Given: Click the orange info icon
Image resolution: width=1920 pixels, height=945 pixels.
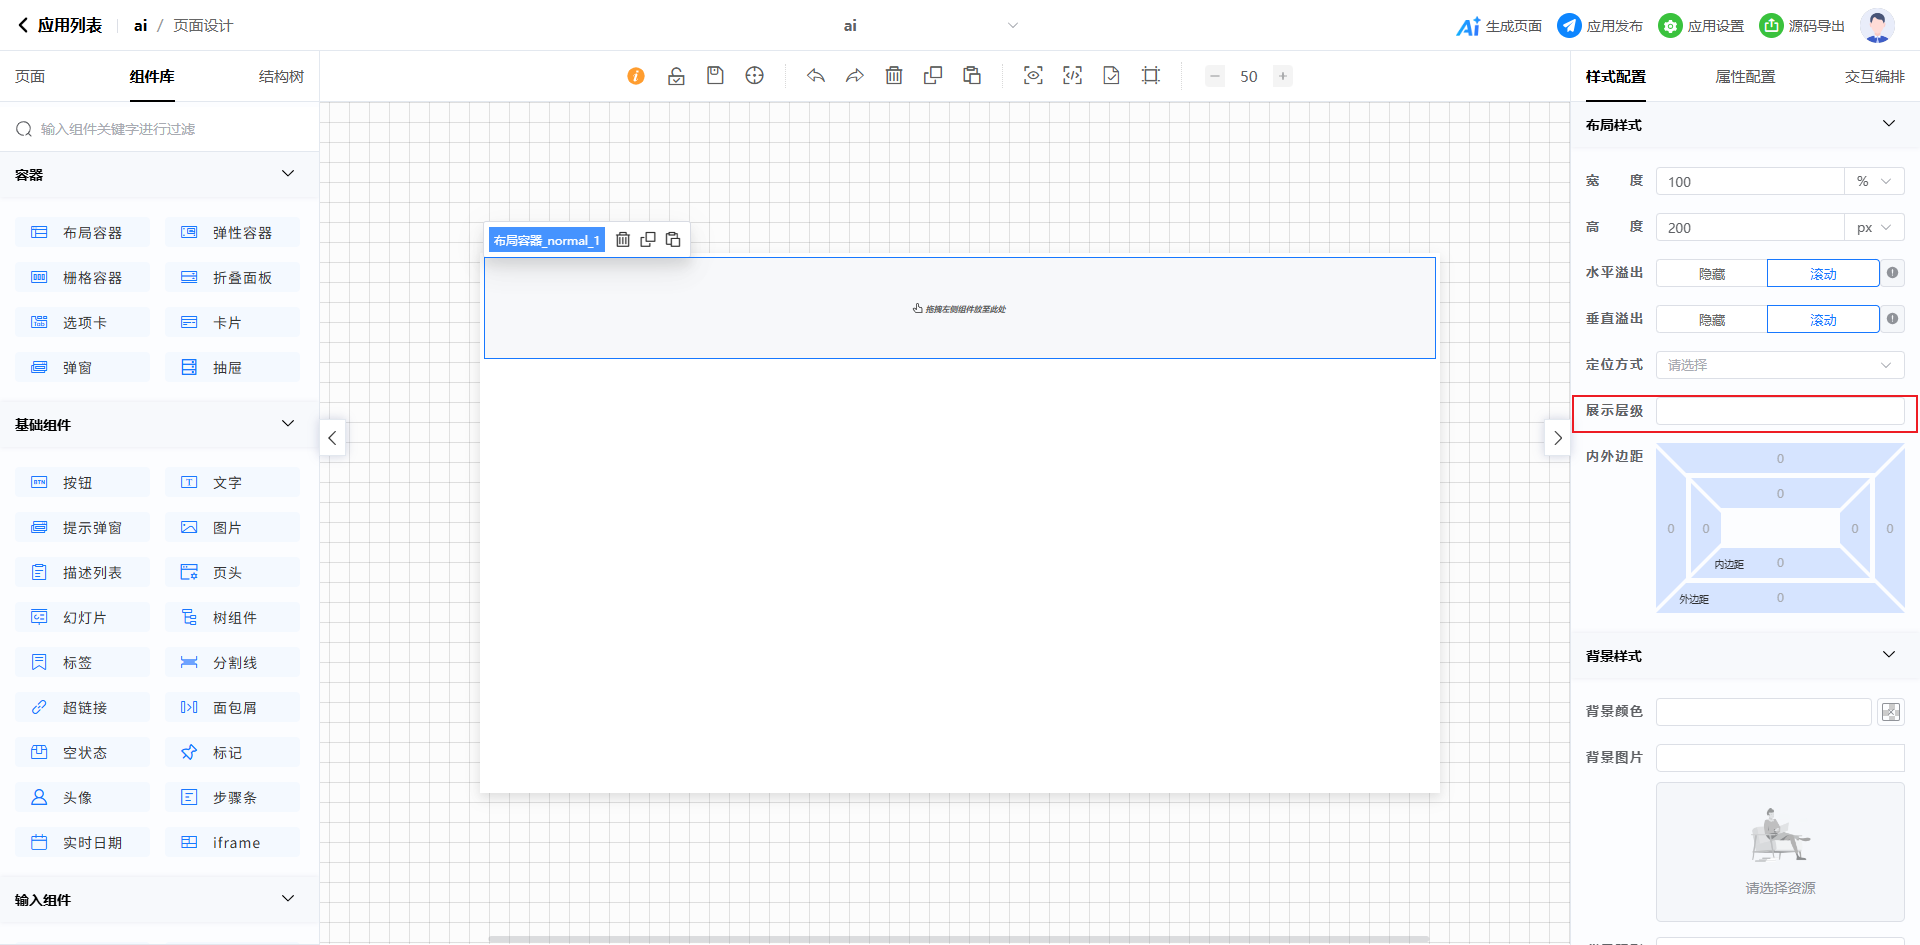Looking at the screenshot, I should (x=636, y=76).
